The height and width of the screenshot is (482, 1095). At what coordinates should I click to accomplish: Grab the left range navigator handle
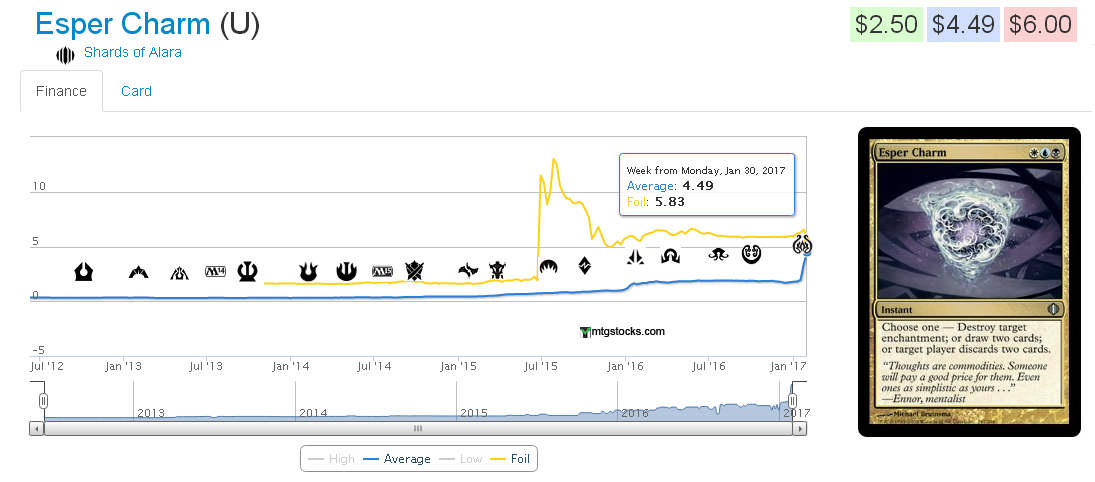click(x=43, y=401)
